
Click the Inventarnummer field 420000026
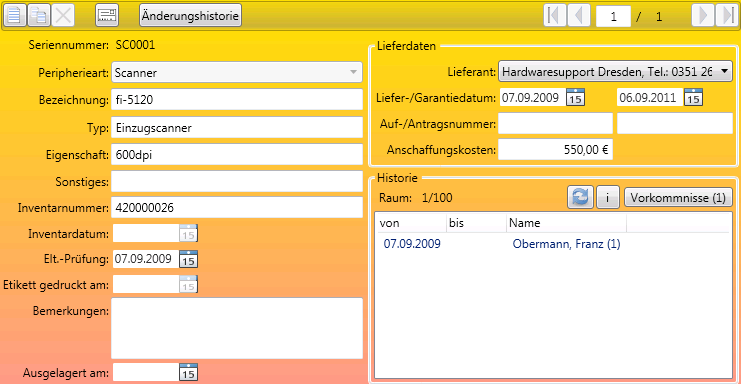pyautogui.click(x=237, y=207)
